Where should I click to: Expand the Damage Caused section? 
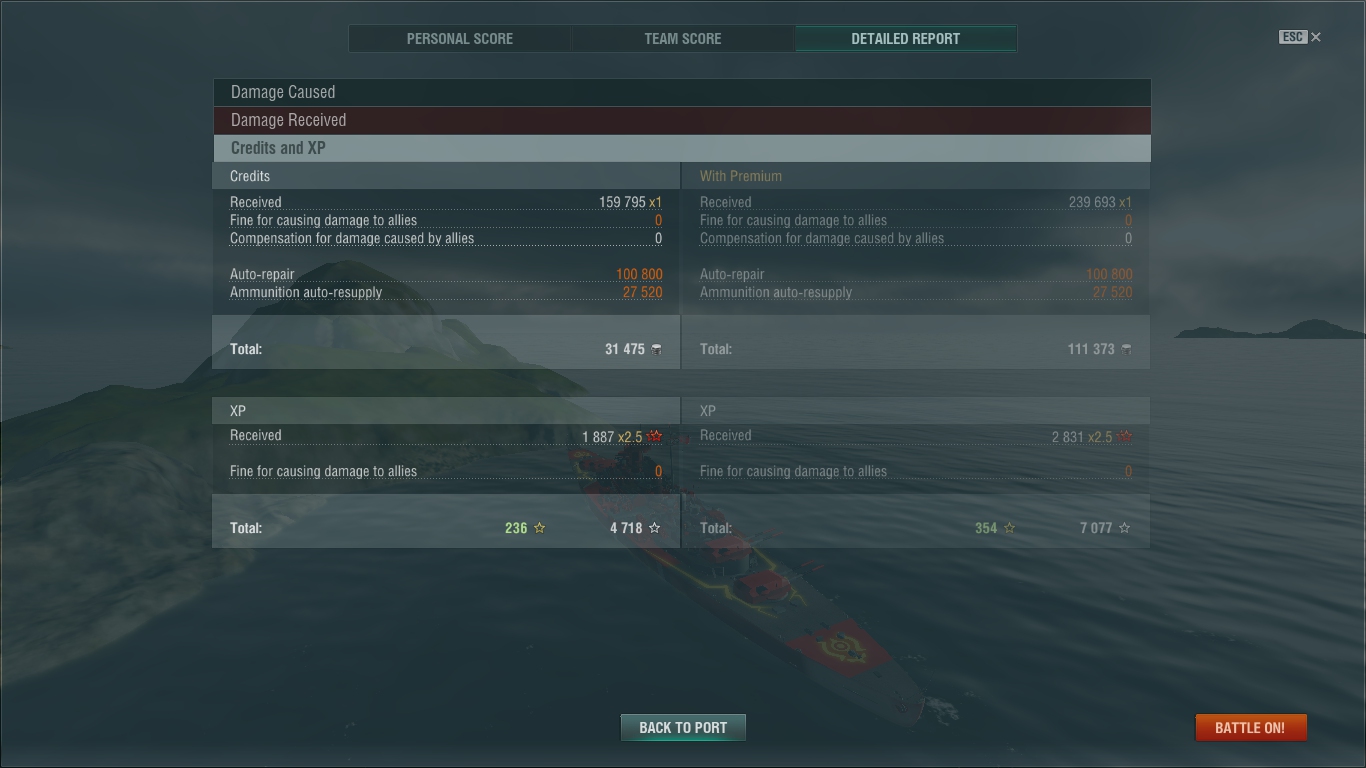pos(682,92)
